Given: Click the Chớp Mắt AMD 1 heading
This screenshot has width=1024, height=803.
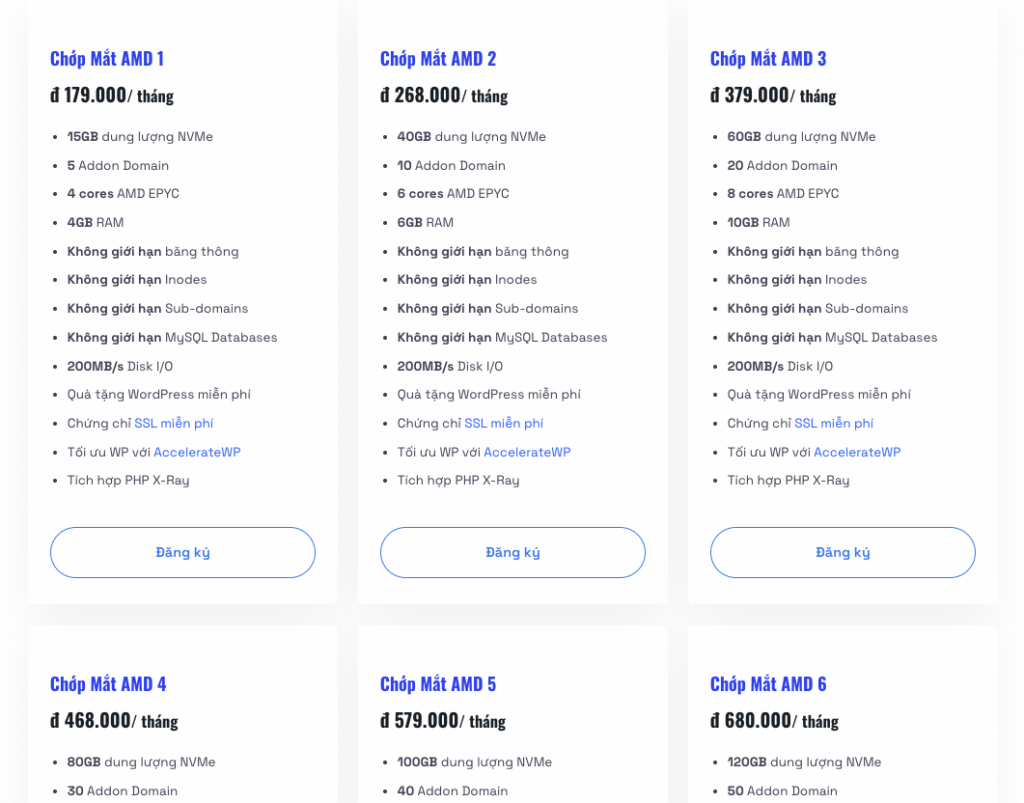Looking at the screenshot, I should click(107, 59).
